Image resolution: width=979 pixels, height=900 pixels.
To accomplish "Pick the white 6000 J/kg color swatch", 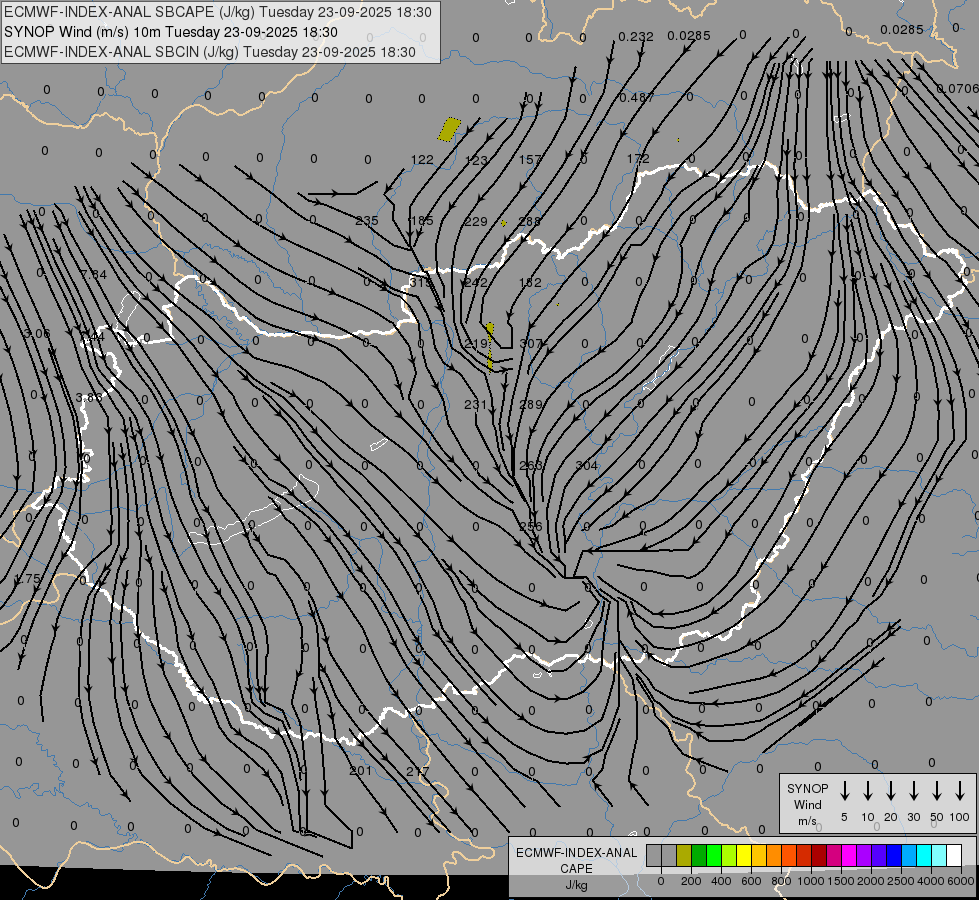I will coord(954,855).
